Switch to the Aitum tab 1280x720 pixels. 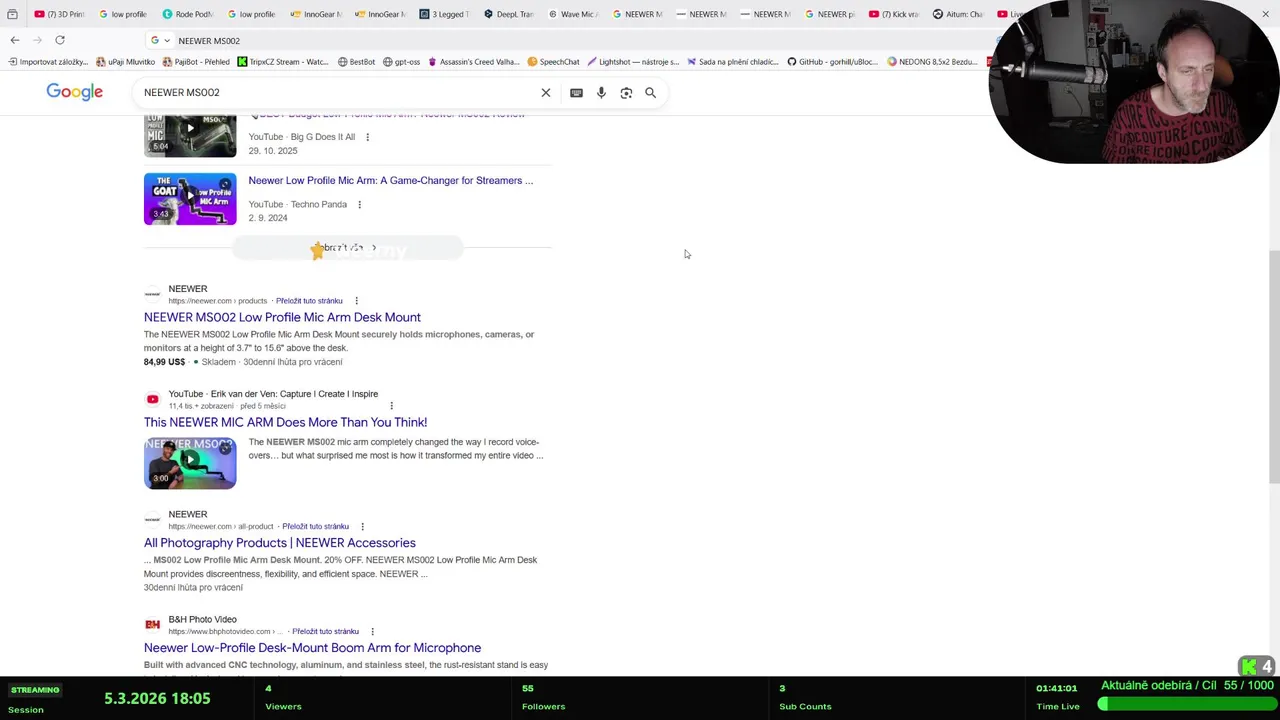point(957,14)
